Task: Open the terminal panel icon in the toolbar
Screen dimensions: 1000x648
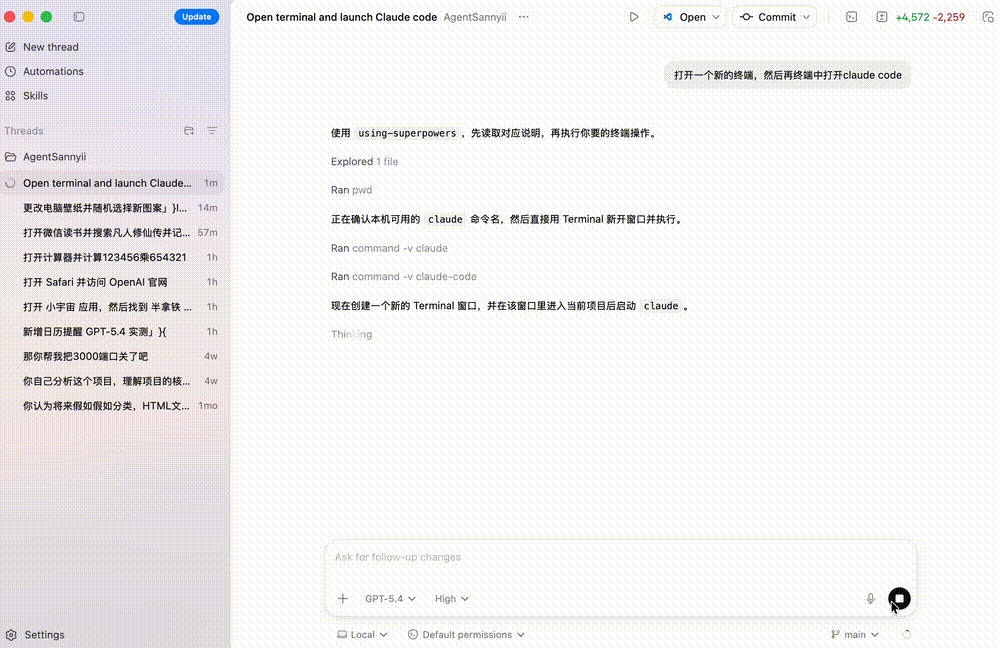Action: coord(850,17)
